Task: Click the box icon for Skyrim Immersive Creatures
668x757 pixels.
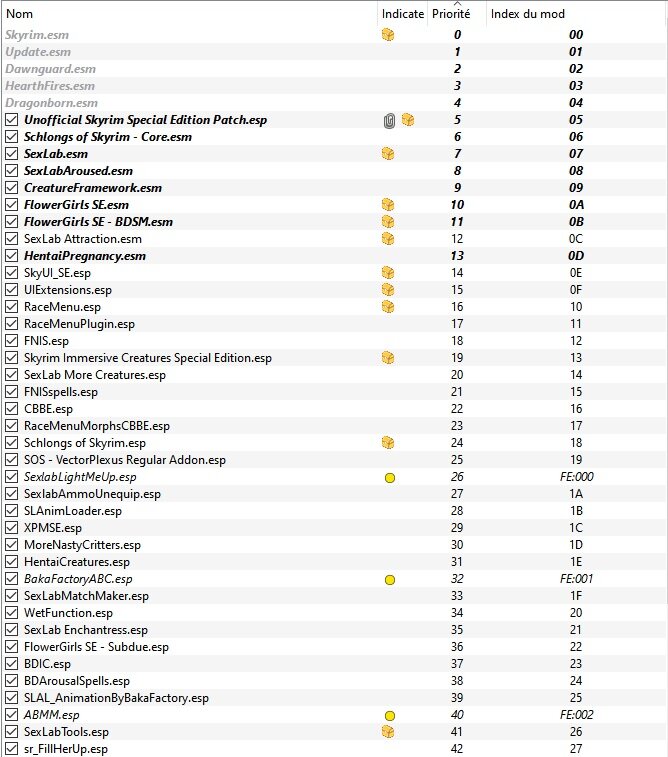Action: pos(388,358)
